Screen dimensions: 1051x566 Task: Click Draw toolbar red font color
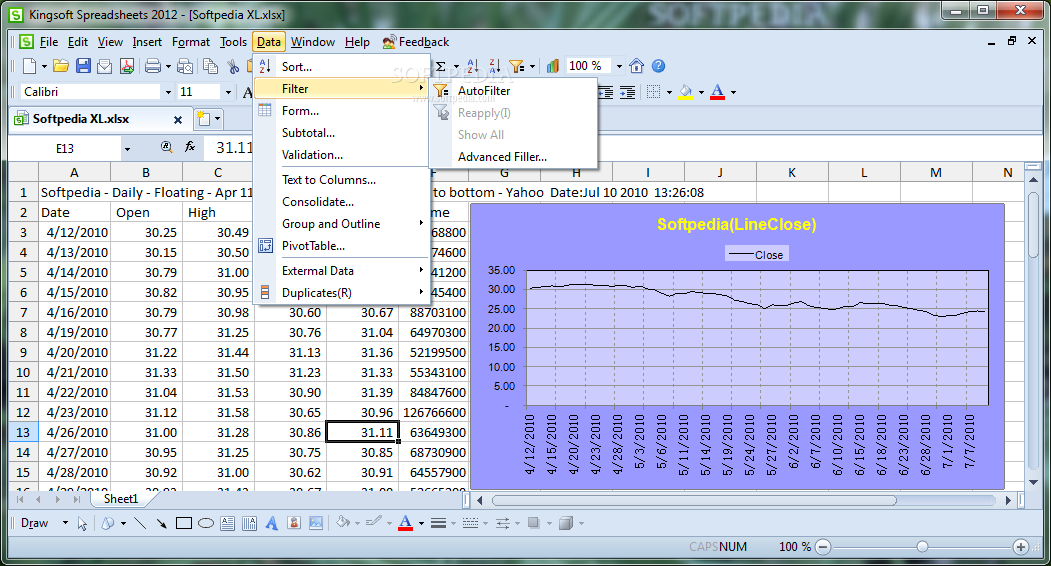pyautogui.click(x=406, y=523)
